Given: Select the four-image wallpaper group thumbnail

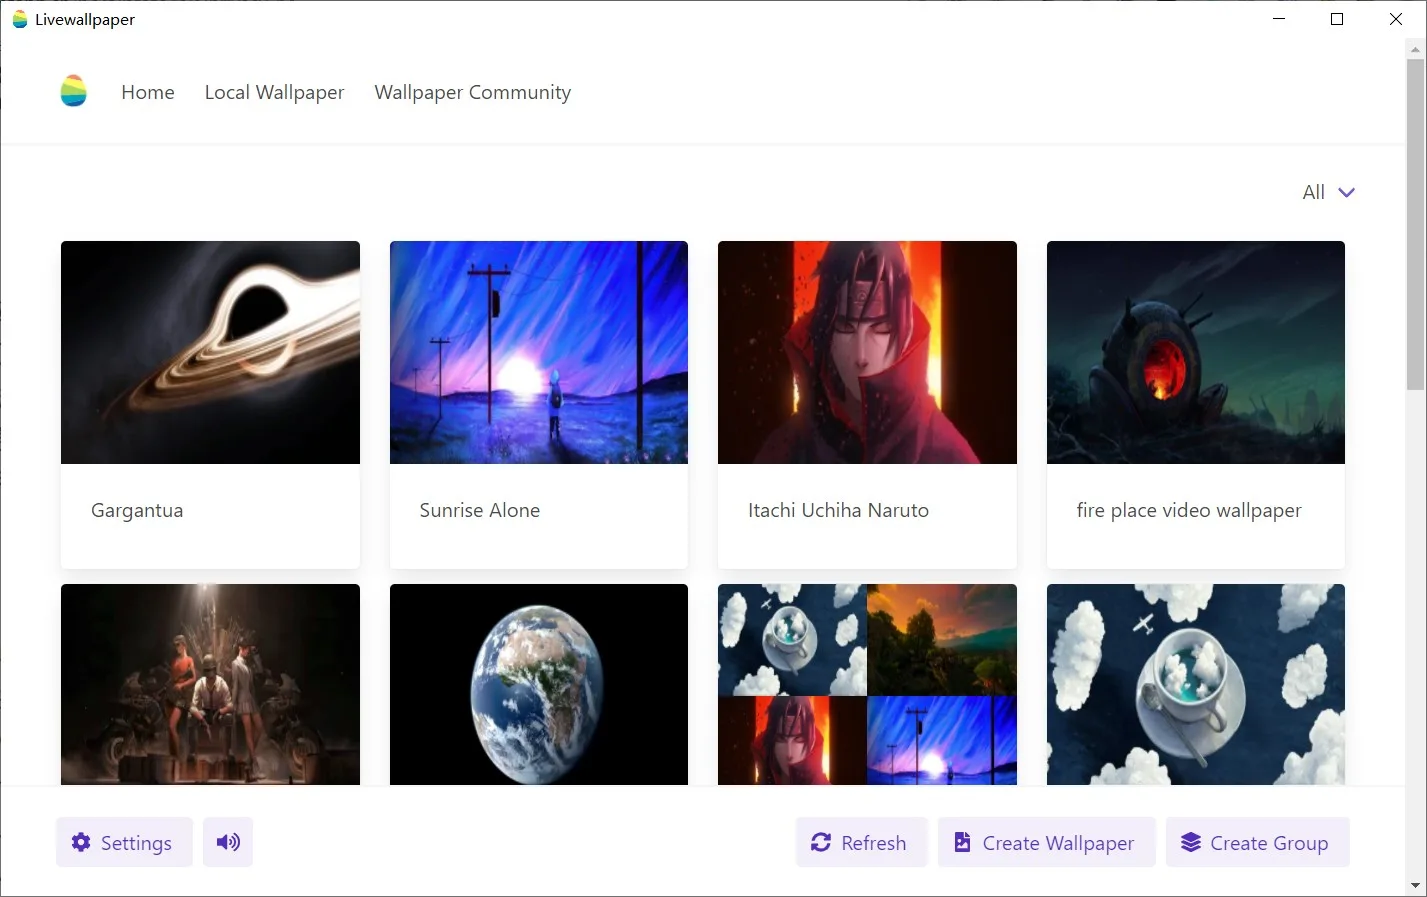Looking at the screenshot, I should pos(867,684).
